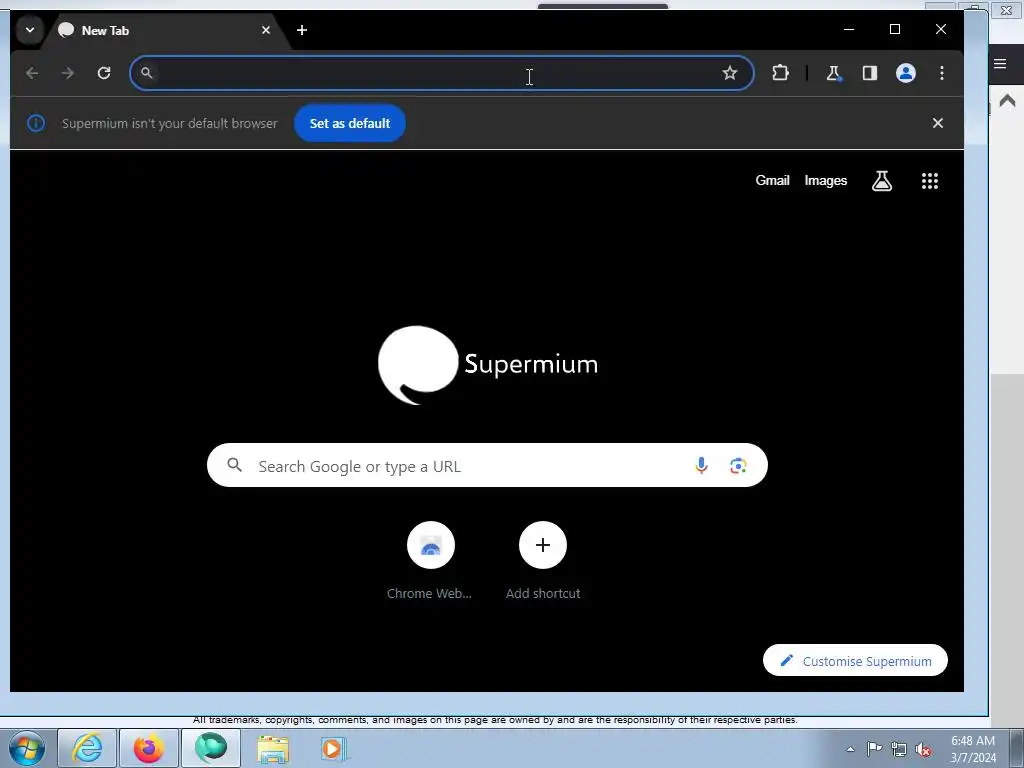Open the tab search dropdown arrow

[29, 30]
